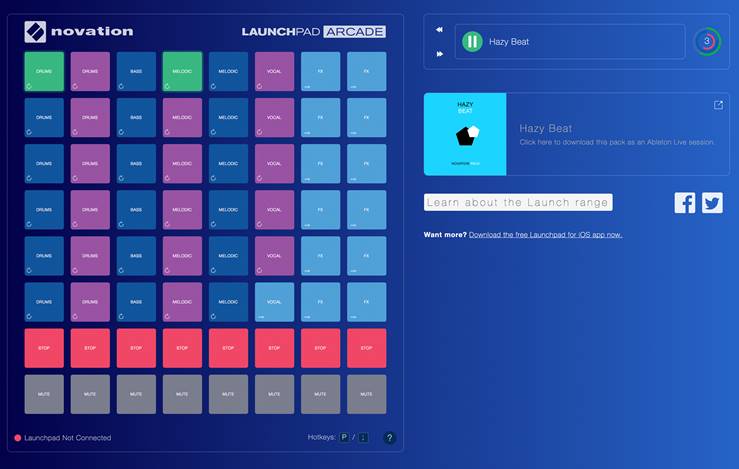Click the Novation logo
The width and height of the screenshot is (739, 469).
[79, 32]
